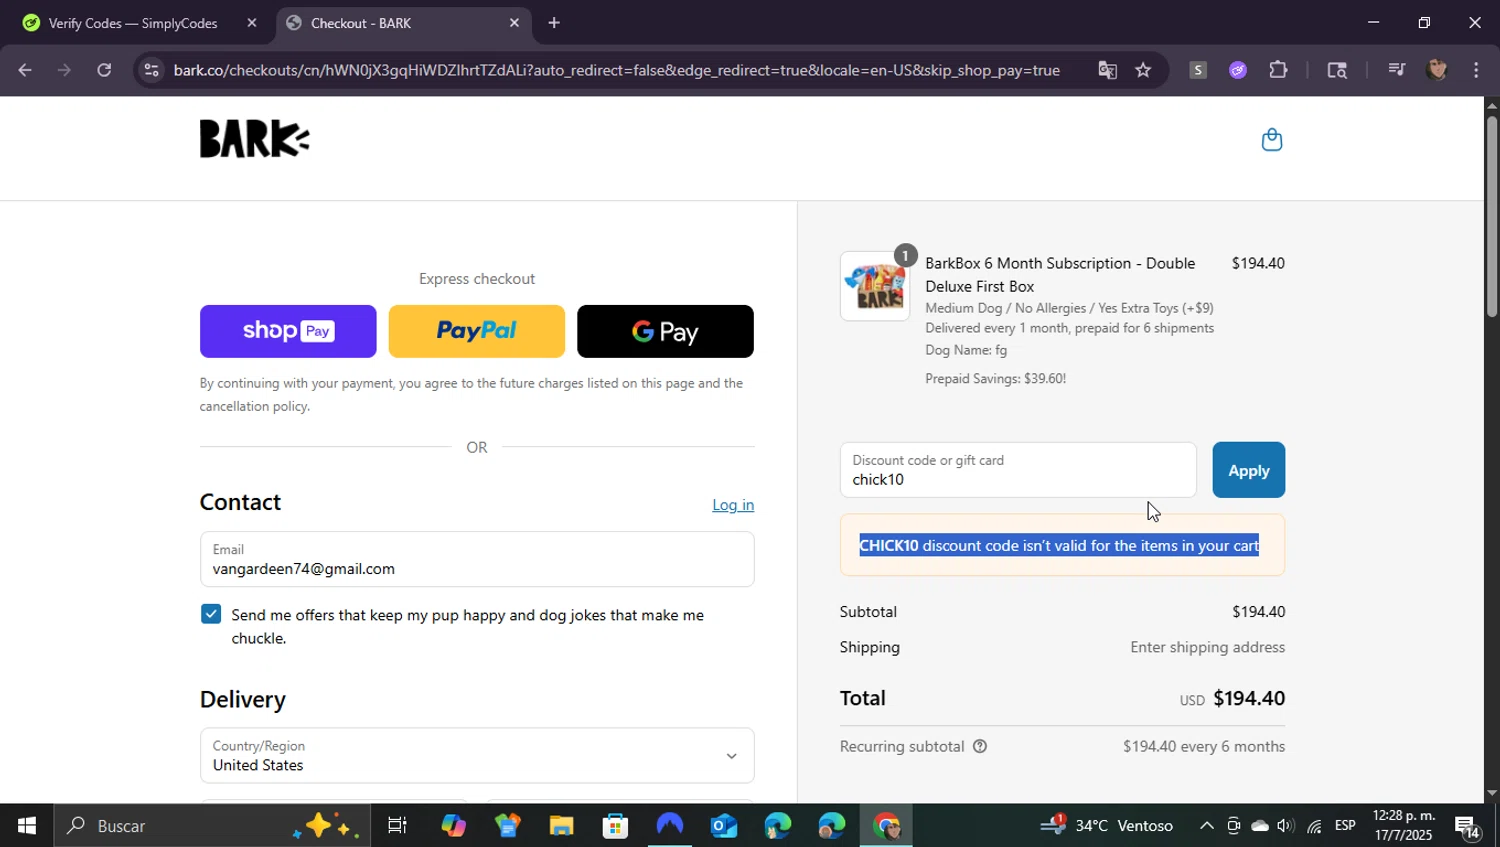
Task: Open the Windows Start menu
Action: [x=26, y=826]
